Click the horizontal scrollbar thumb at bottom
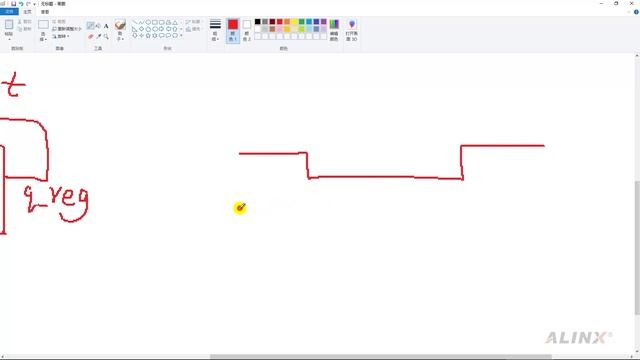Screen dimensions: 640x360 [x=380, y=357]
